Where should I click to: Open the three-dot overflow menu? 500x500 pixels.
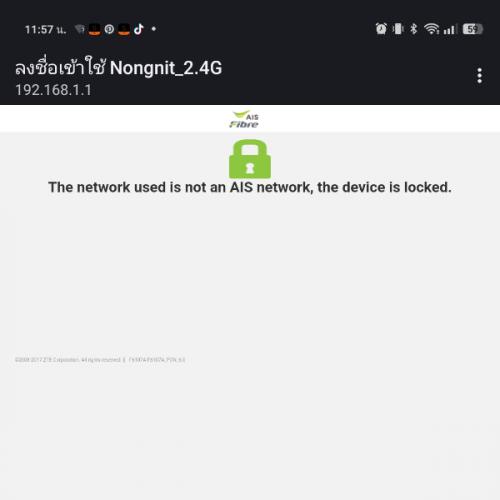(x=479, y=76)
